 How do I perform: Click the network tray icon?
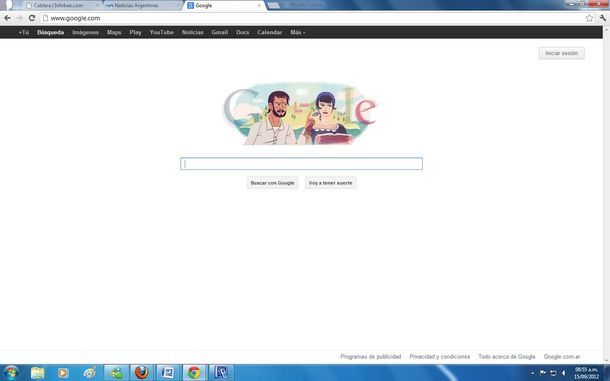pos(553,373)
